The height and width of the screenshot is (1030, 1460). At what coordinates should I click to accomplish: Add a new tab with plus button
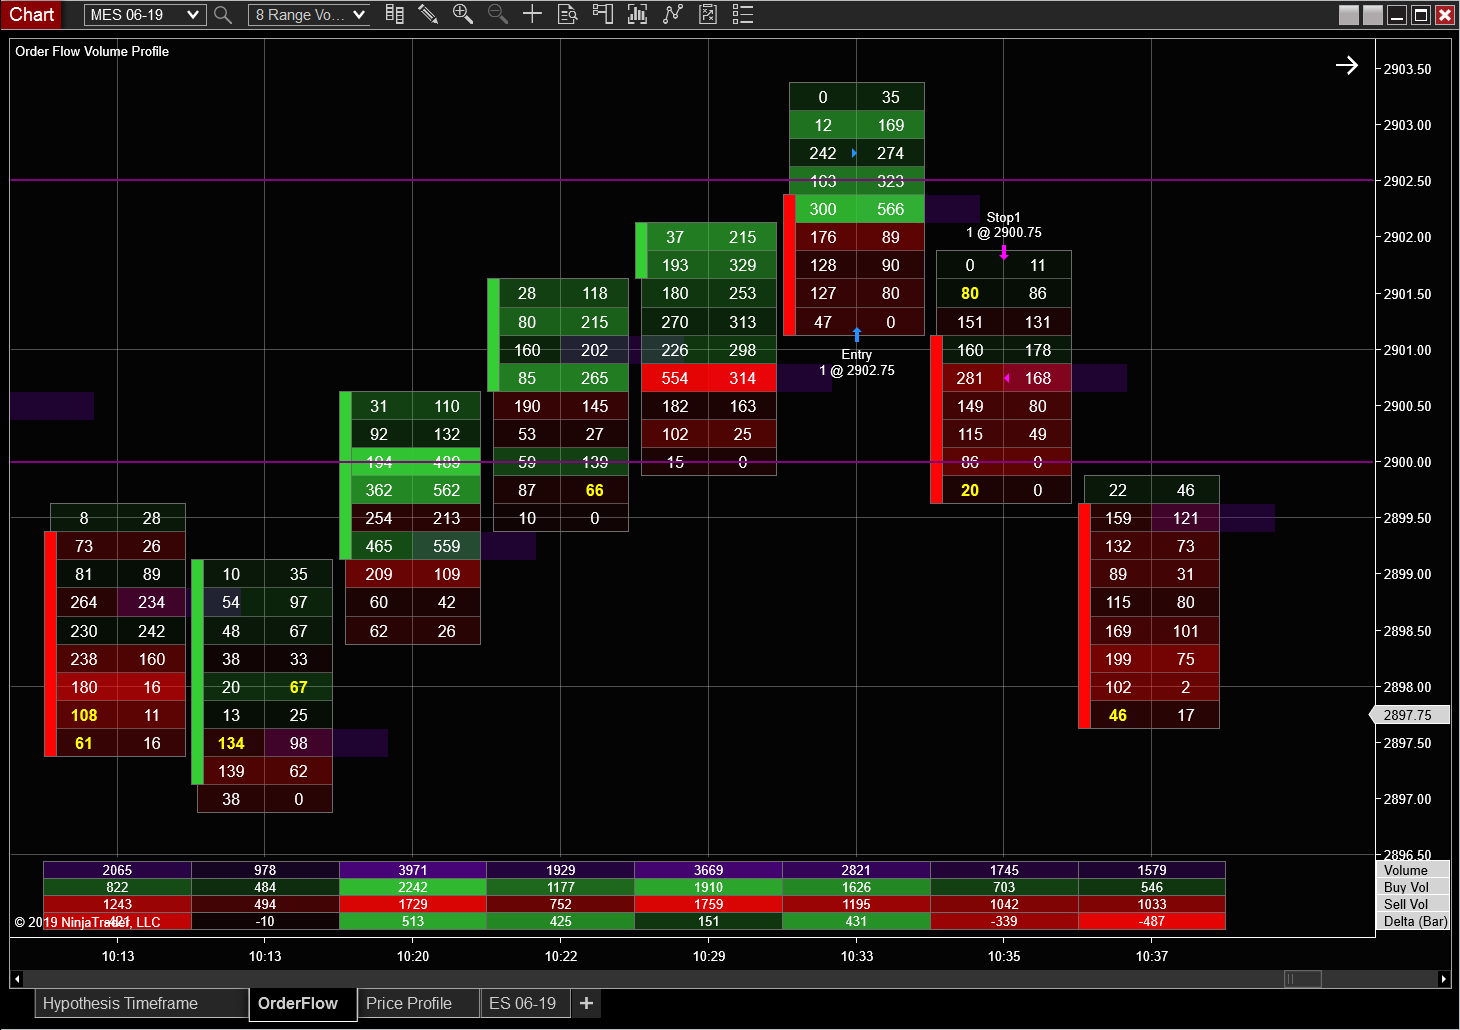click(586, 1003)
